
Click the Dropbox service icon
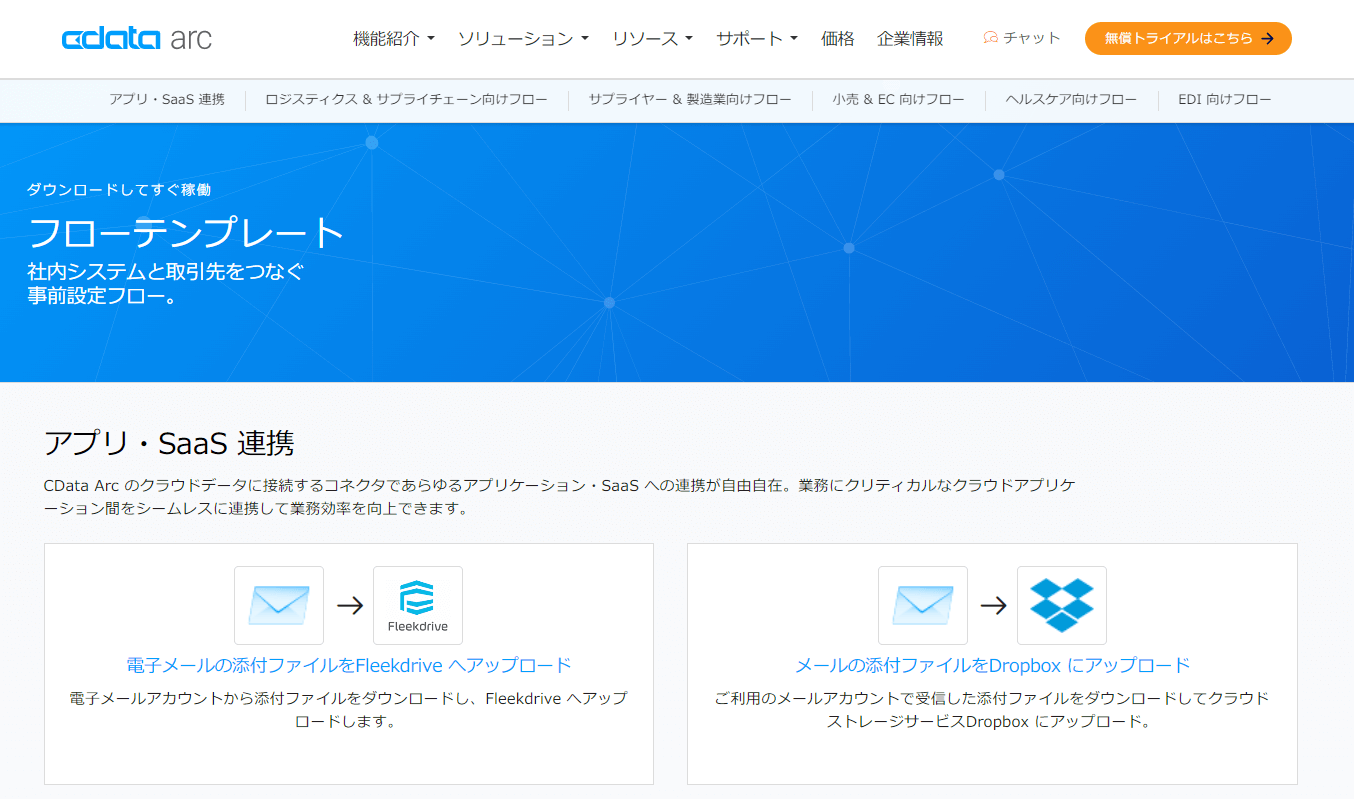tap(1061, 605)
